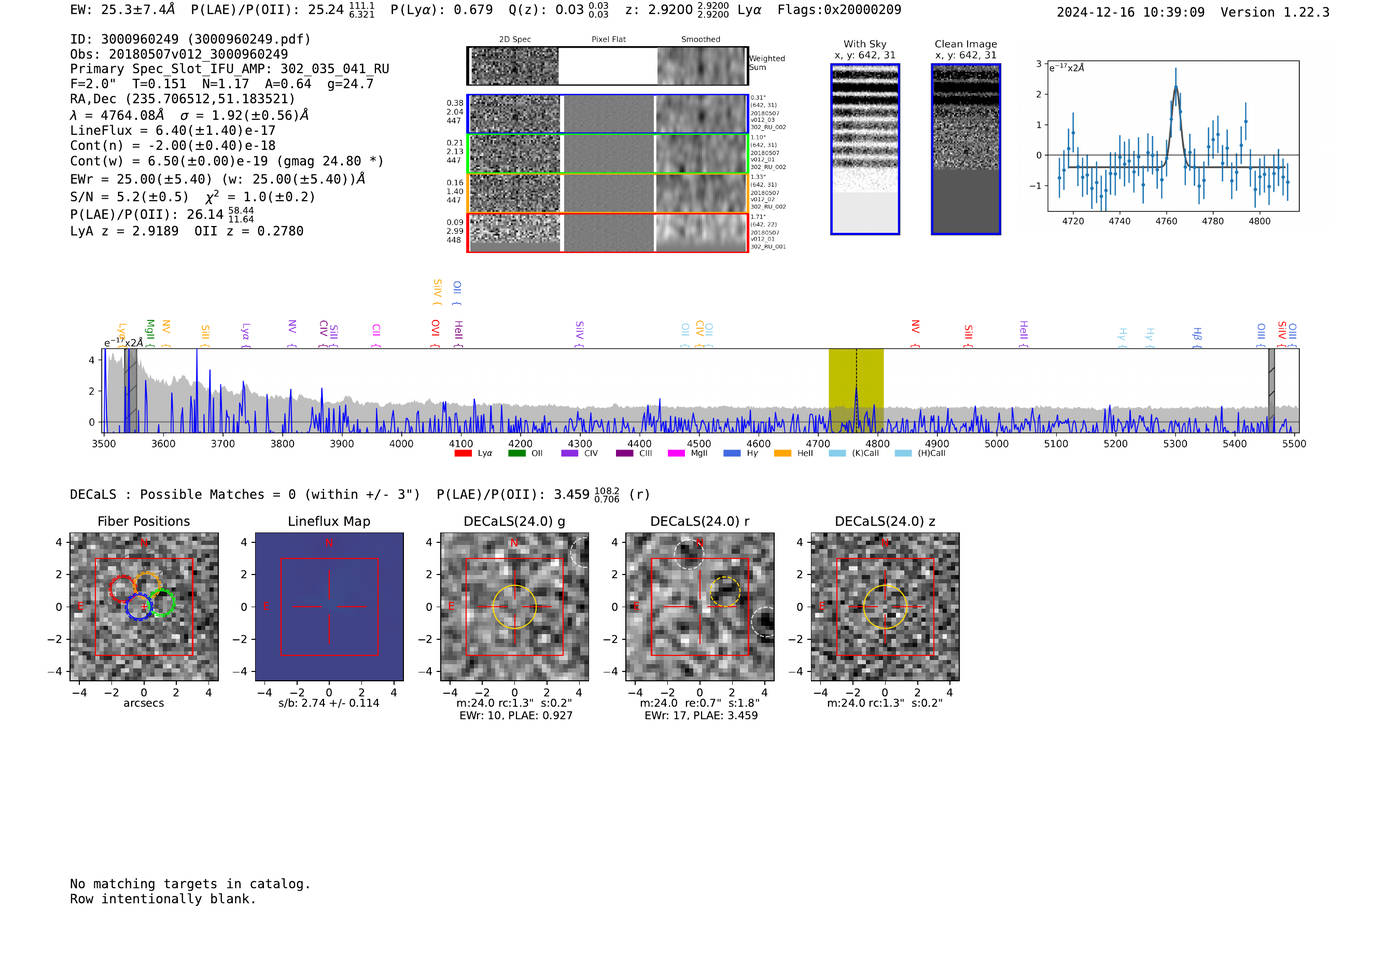Click the red Lyα legend swatch

tap(462, 453)
